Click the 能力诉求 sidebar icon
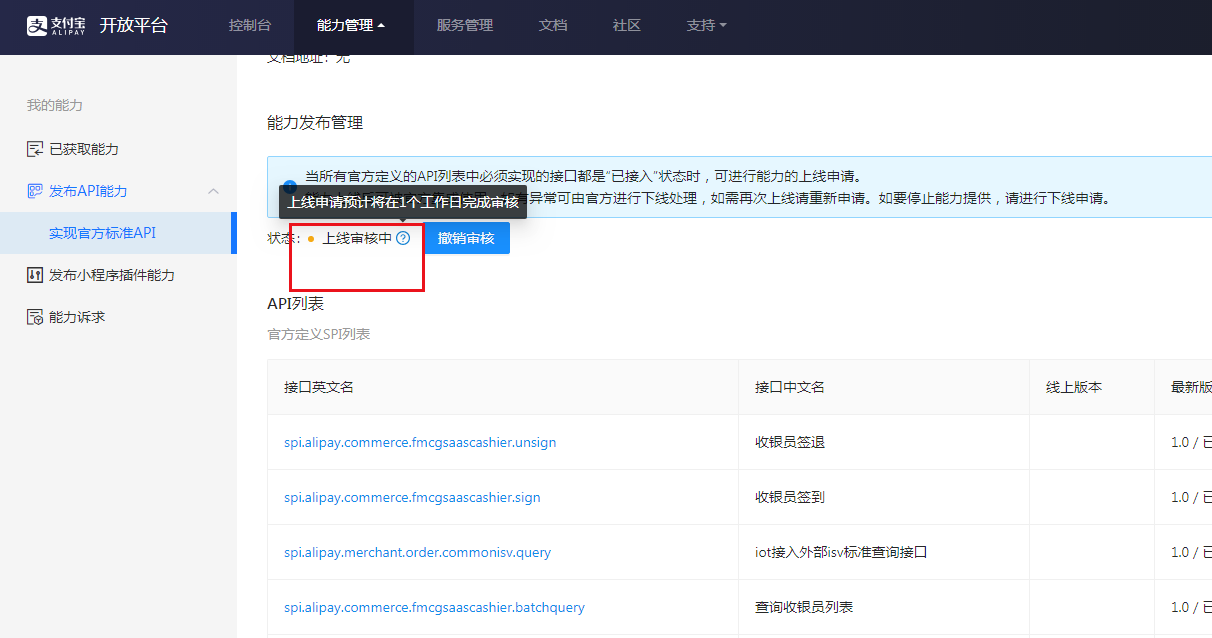This screenshot has width=1212, height=638. [35, 317]
